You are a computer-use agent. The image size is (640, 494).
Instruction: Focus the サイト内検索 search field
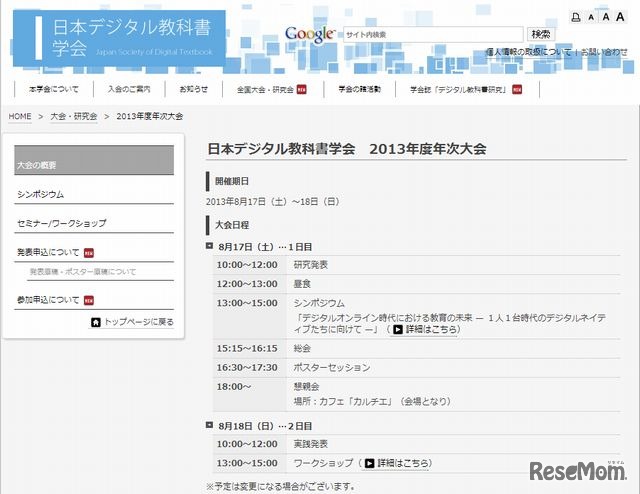pos(433,35)
